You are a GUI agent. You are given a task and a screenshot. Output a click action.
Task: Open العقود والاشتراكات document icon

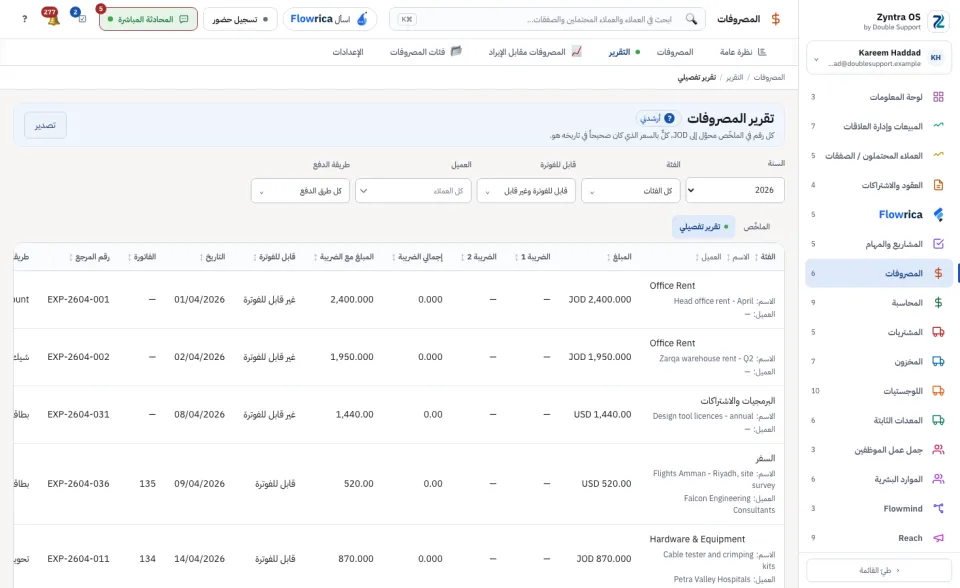click(938, 184)
